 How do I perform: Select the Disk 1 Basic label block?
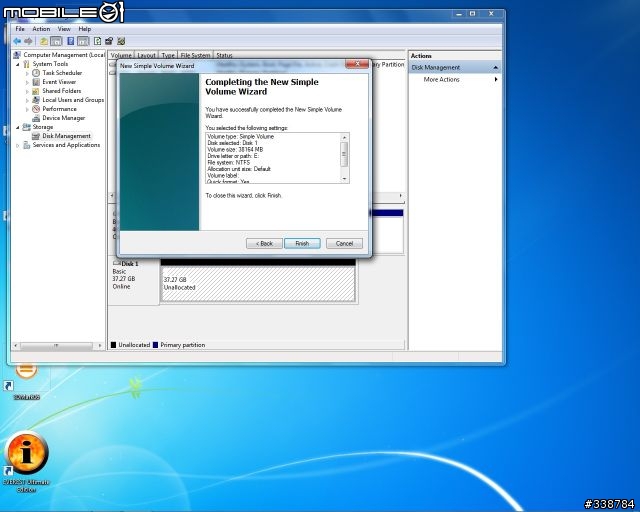pos(134,282)
